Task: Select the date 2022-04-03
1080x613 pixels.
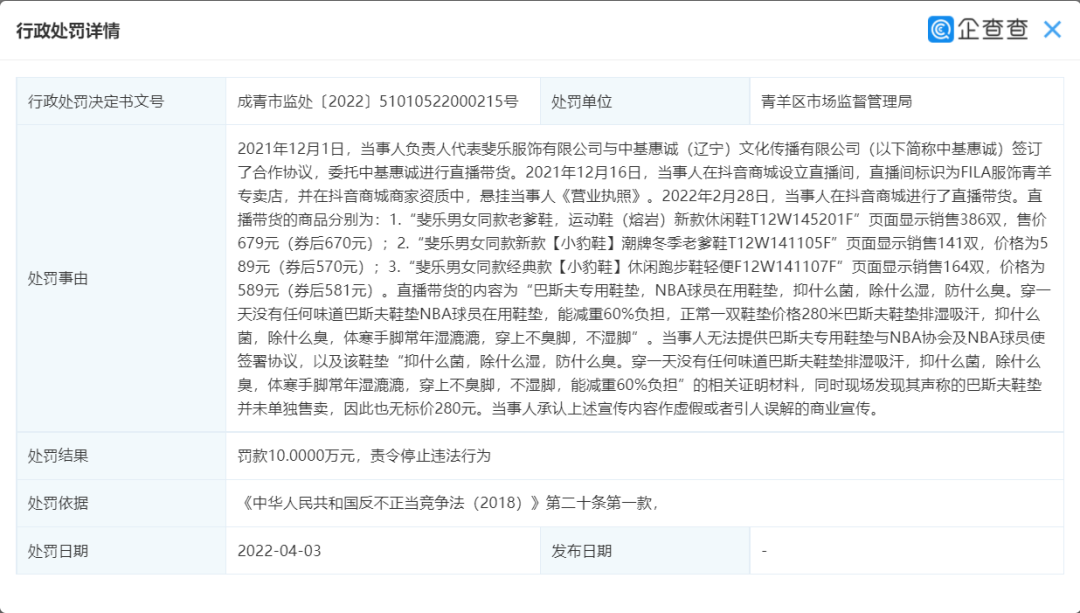Action: [x=279, y=551]
